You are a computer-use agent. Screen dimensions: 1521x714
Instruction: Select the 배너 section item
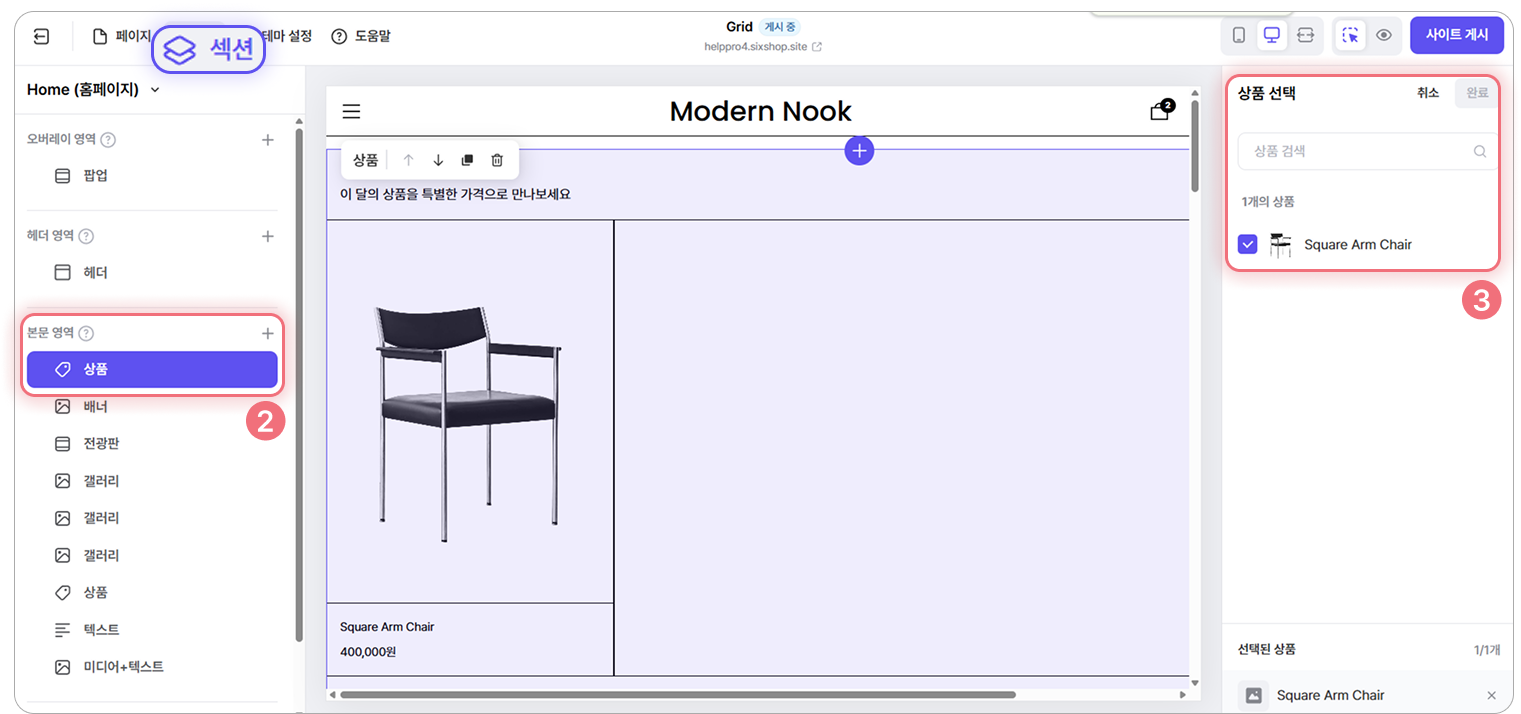point(151,407)
